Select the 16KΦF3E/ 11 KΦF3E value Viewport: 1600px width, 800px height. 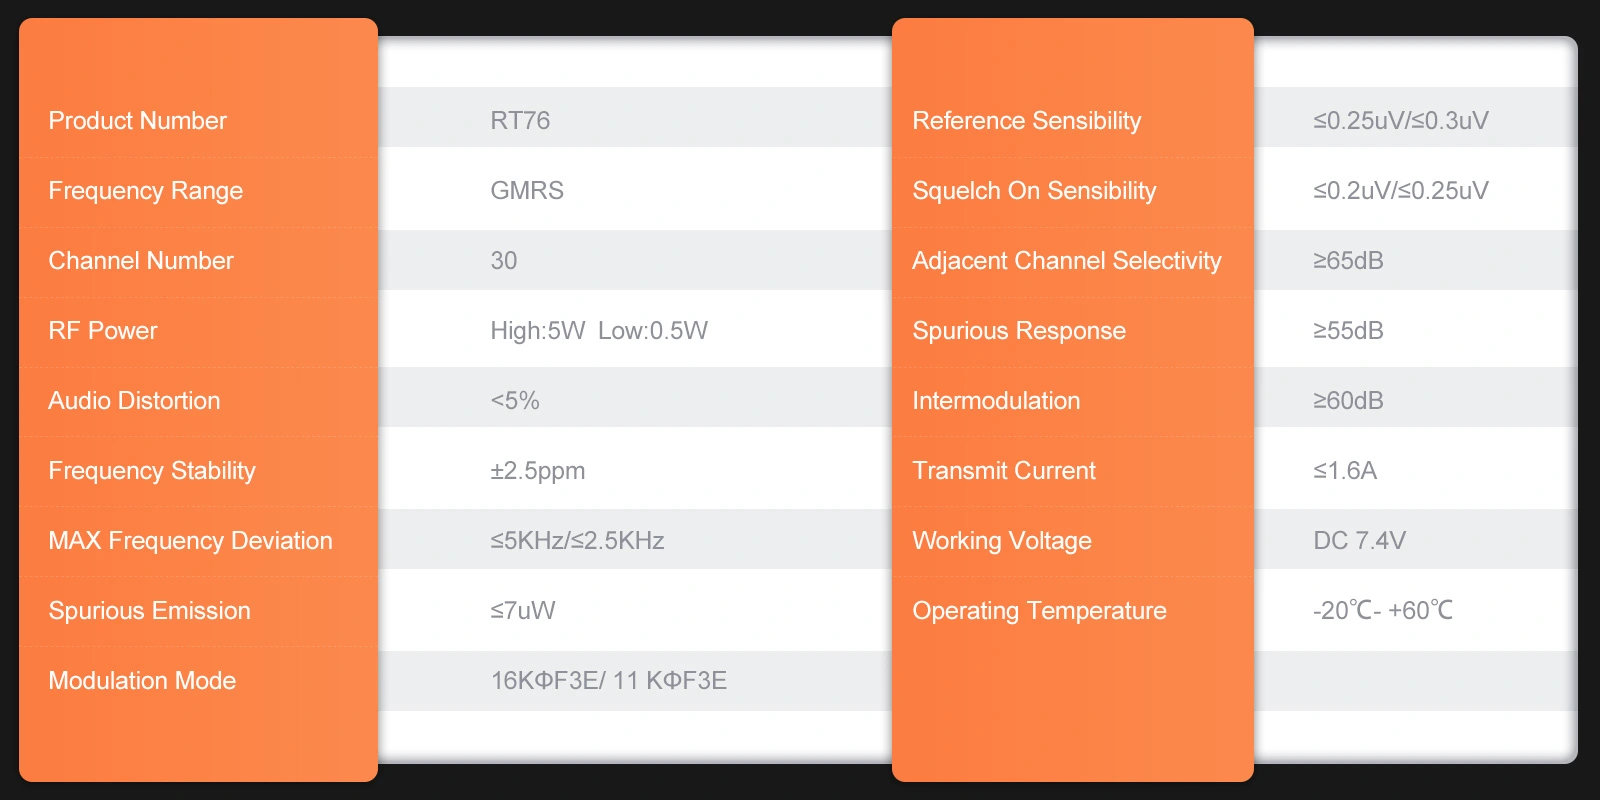608,681
